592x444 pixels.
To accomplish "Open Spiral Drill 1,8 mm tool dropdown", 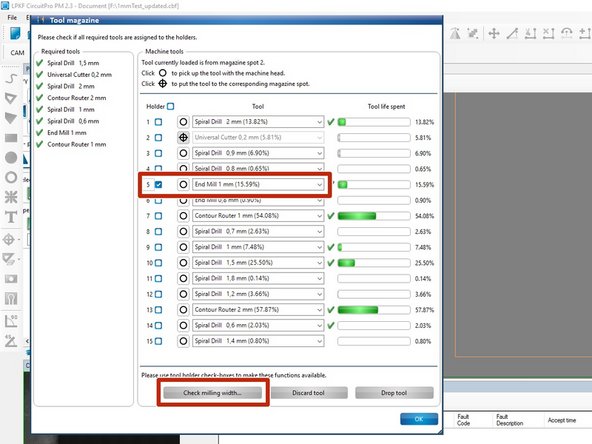I will pos(258,279).
